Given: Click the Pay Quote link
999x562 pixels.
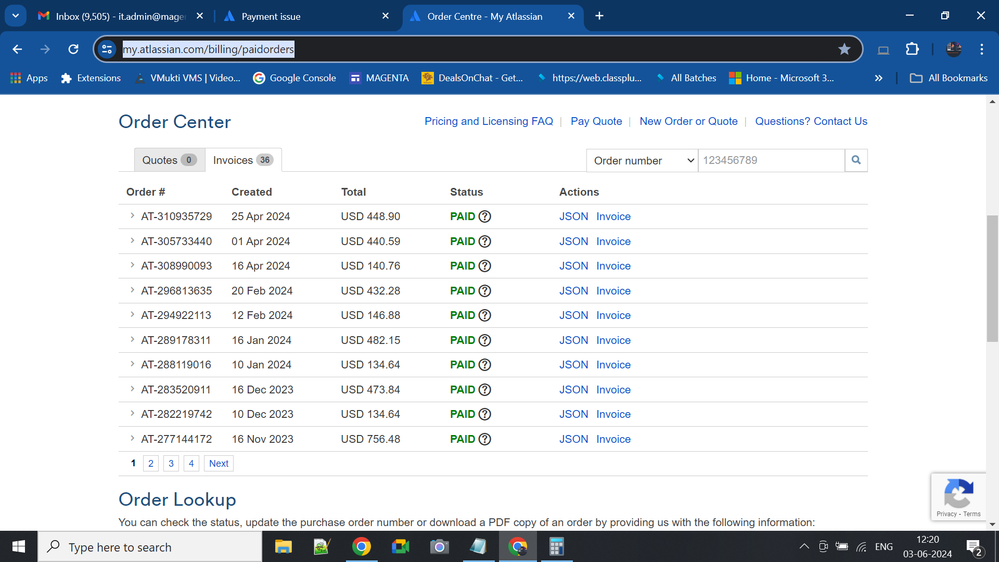Looking at the screenshot, I should 596,121.
